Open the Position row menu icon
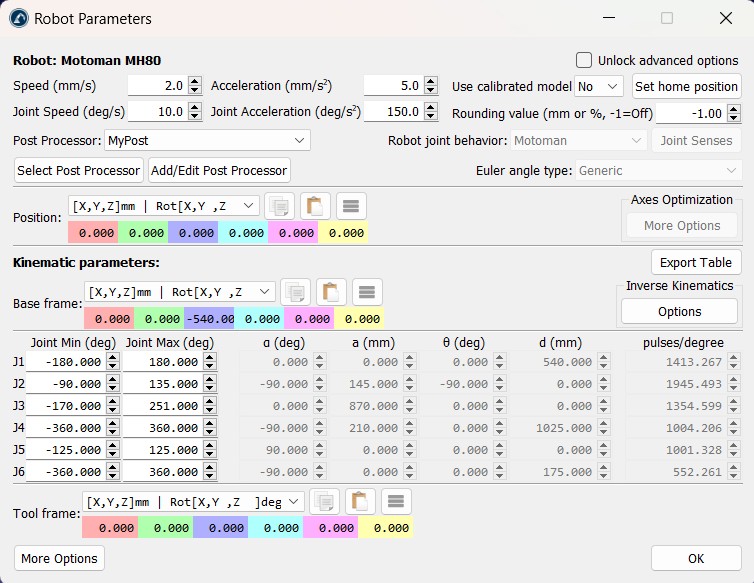Screen dimensions: 754x583 tap(351, 206)
